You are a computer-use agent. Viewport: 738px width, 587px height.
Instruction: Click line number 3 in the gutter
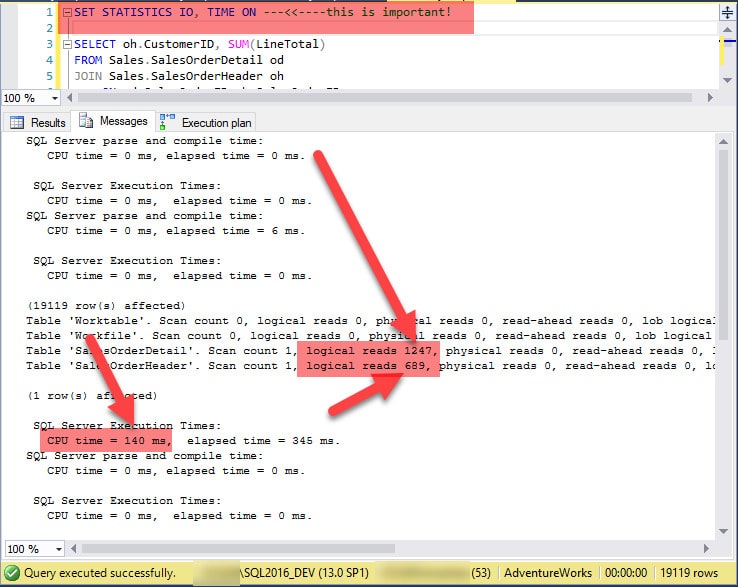pos(49,44)
